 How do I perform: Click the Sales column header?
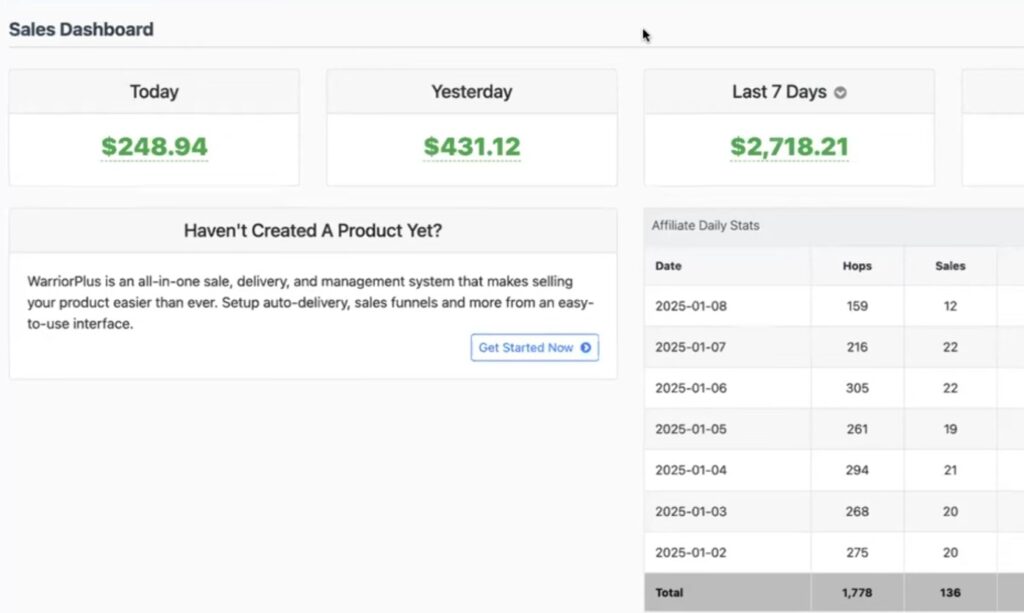pos(950,266)
